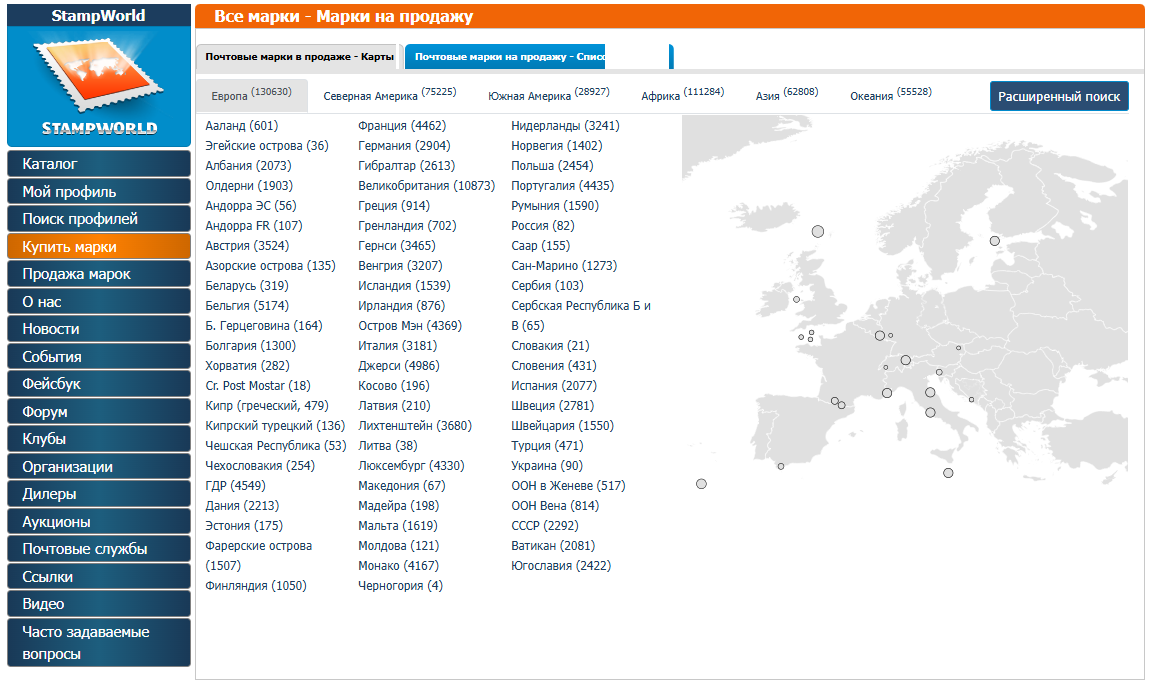1158x681 pixels.
Task: Open Поиск профилей sidebar item
Action: 99,219
